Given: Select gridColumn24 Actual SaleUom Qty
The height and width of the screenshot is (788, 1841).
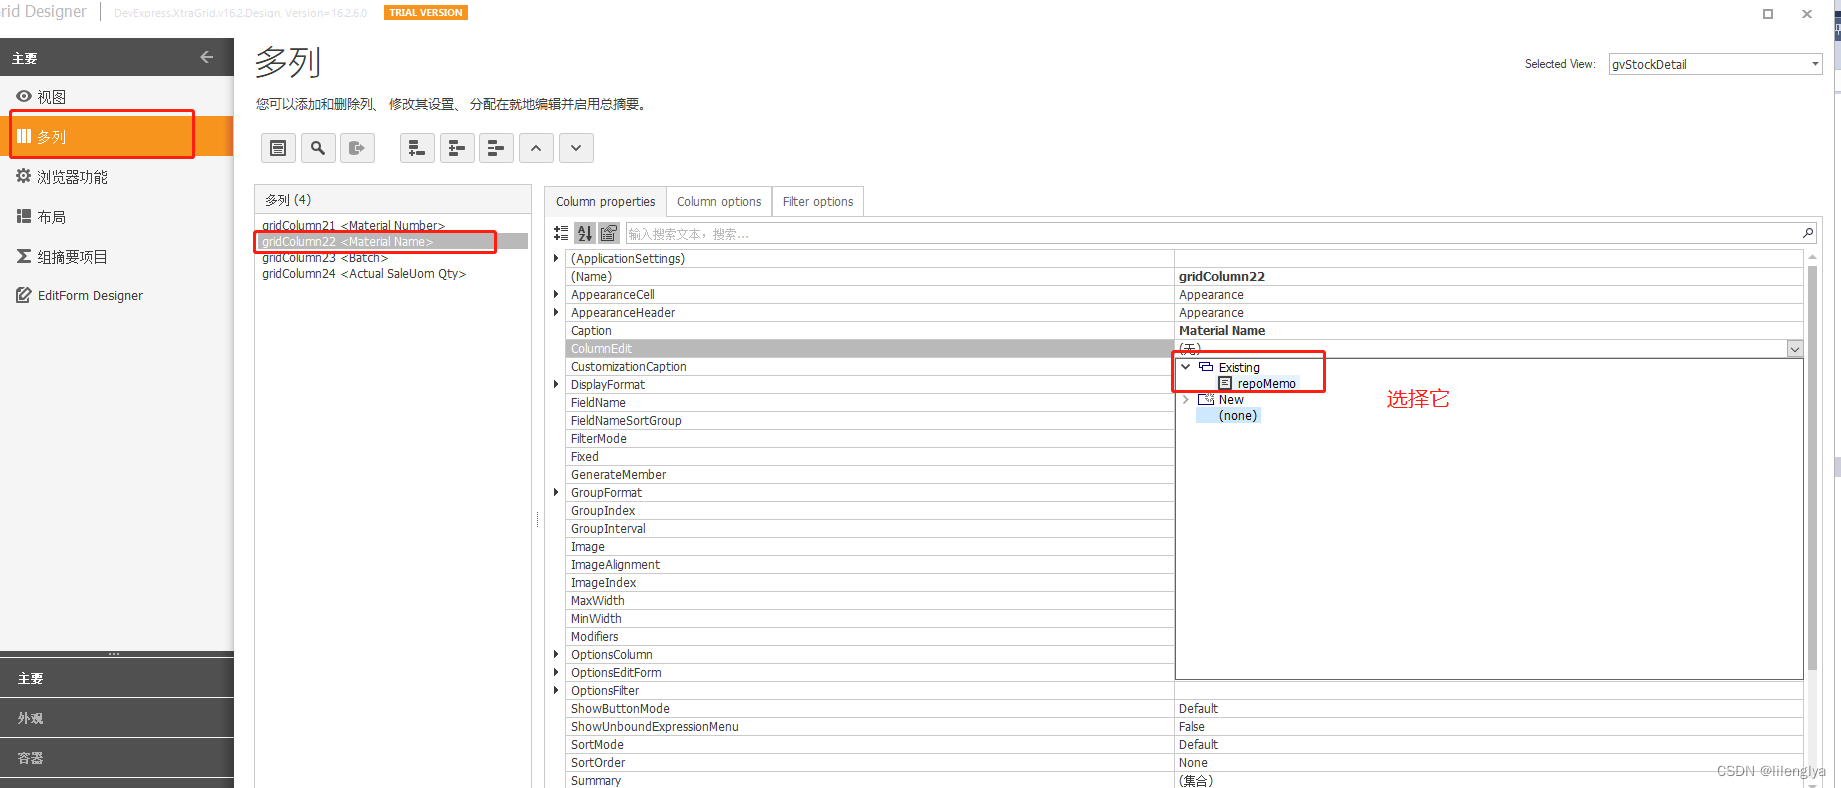Looking at the screenshot, I should coord(364,274).
